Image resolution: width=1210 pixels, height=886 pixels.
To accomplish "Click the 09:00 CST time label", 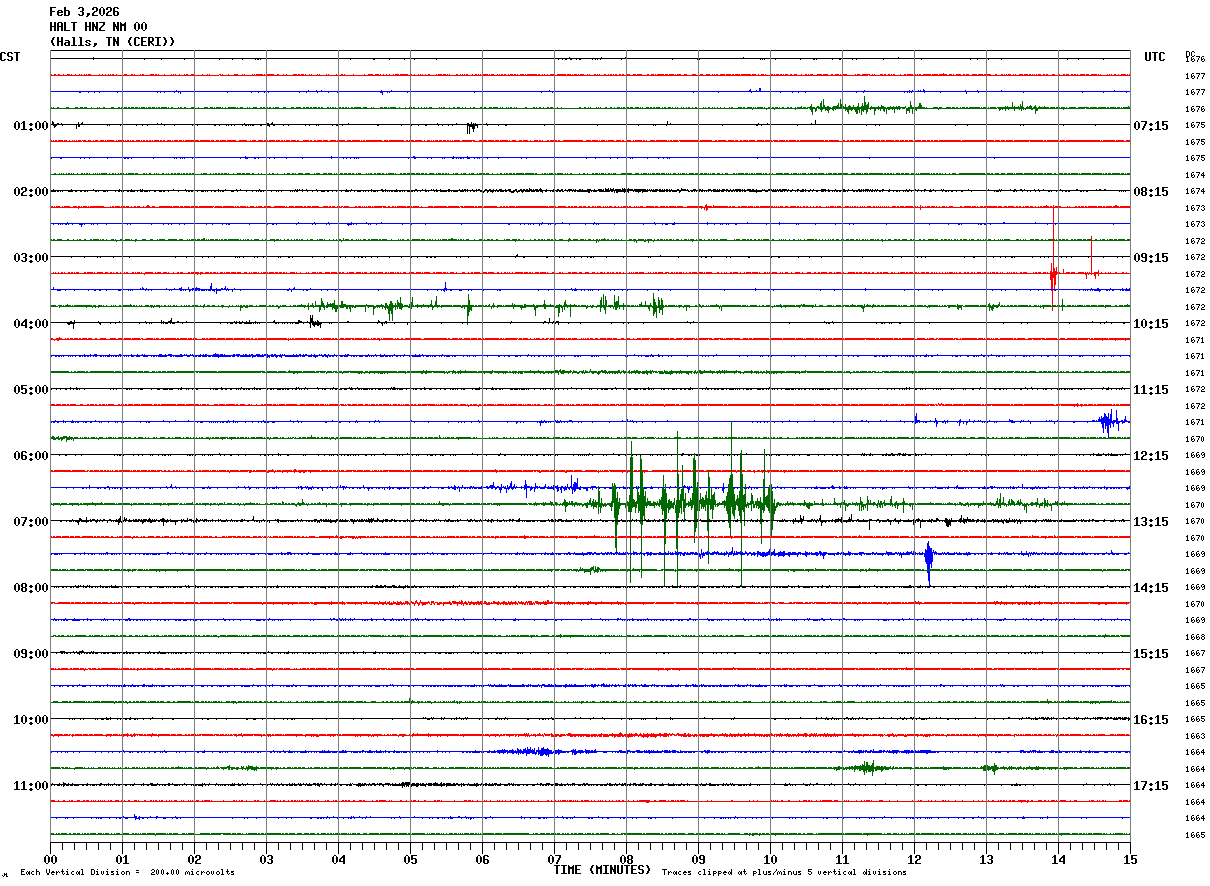I will pos(31,654).
